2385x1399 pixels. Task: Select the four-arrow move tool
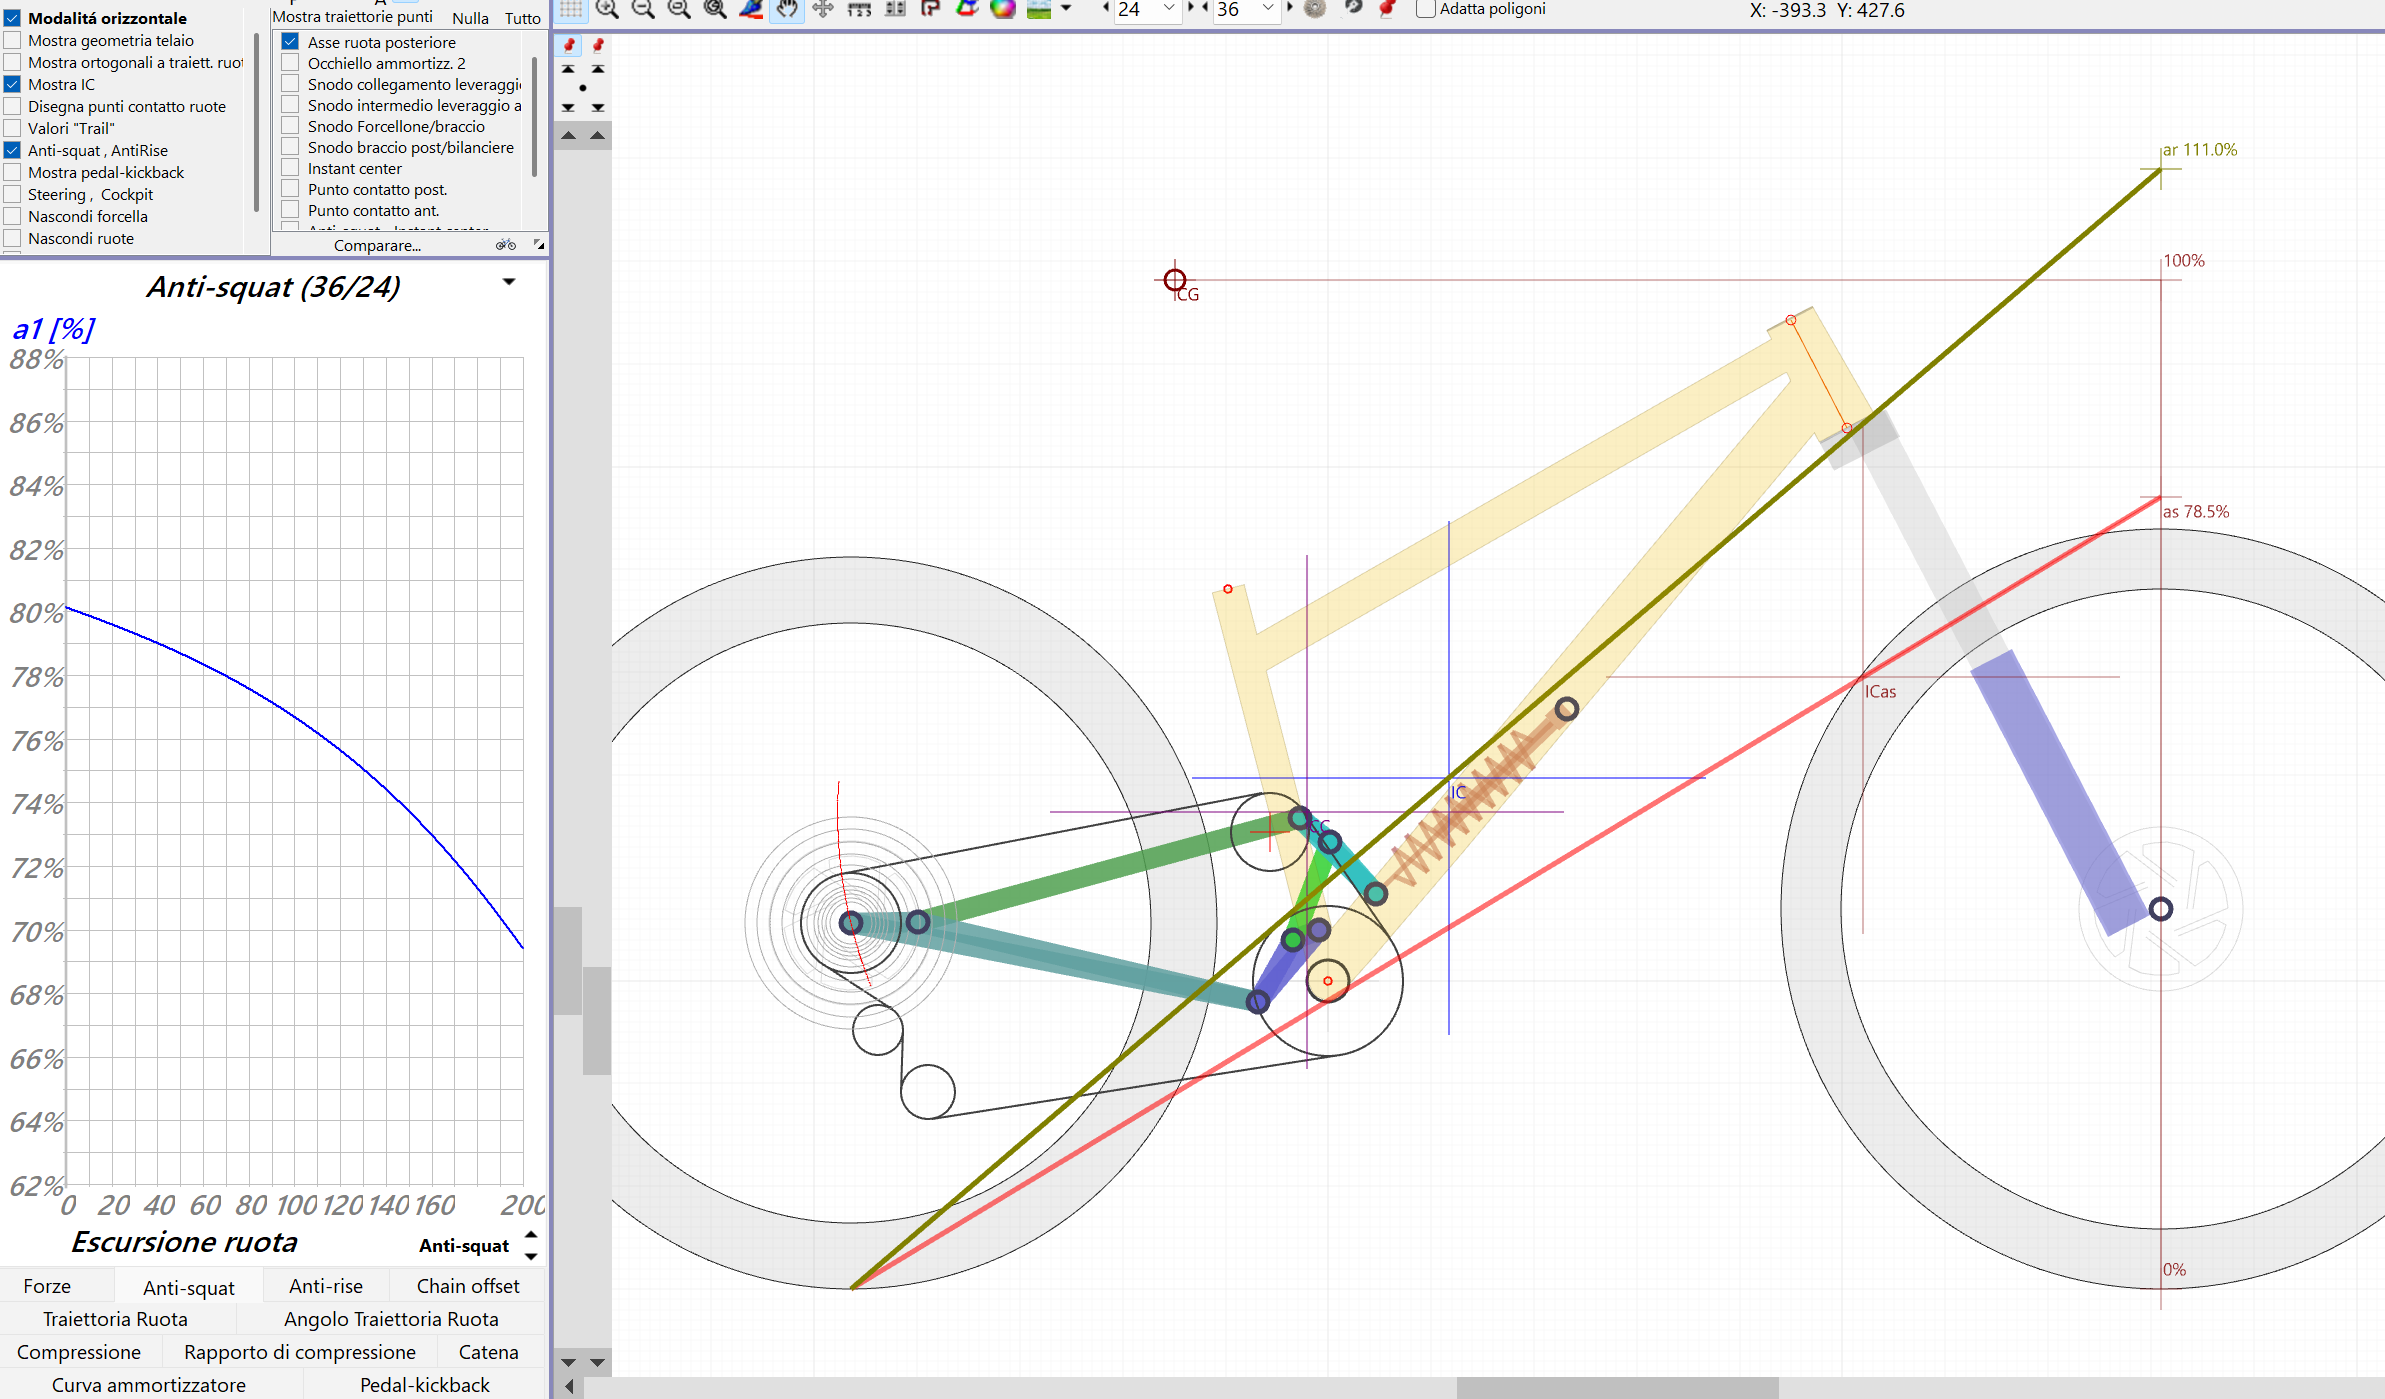(x=824, y=9)
